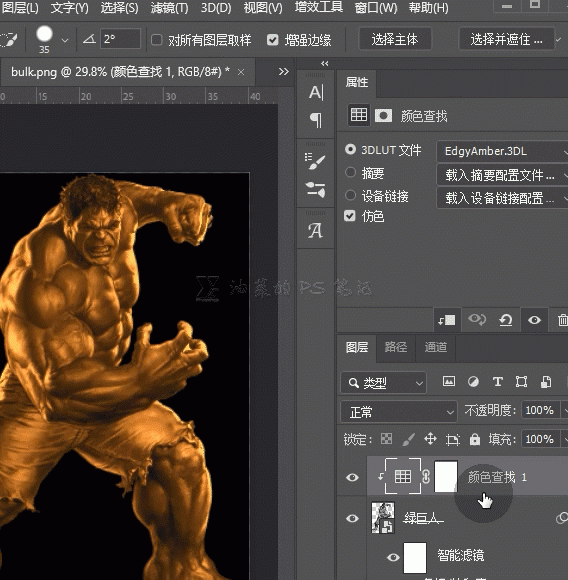Viewport: 568px width, 580px height.
Task: Open 图层(L) menu
Action: [x=20, y=7]
